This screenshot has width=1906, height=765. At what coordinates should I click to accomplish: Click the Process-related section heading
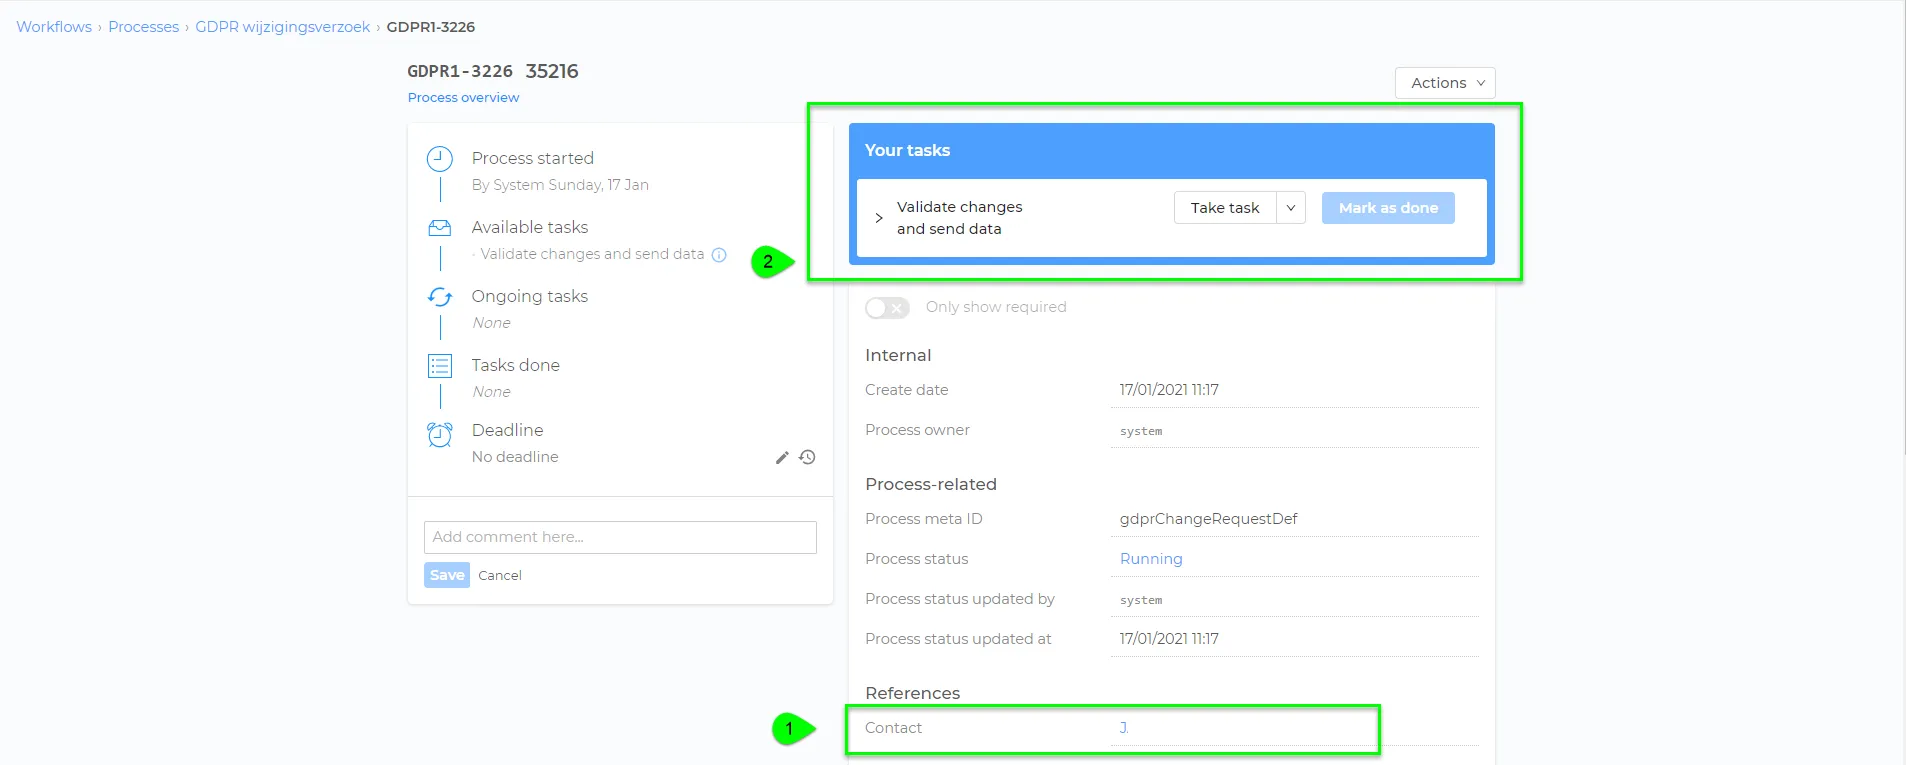click(x=931, y=484)
